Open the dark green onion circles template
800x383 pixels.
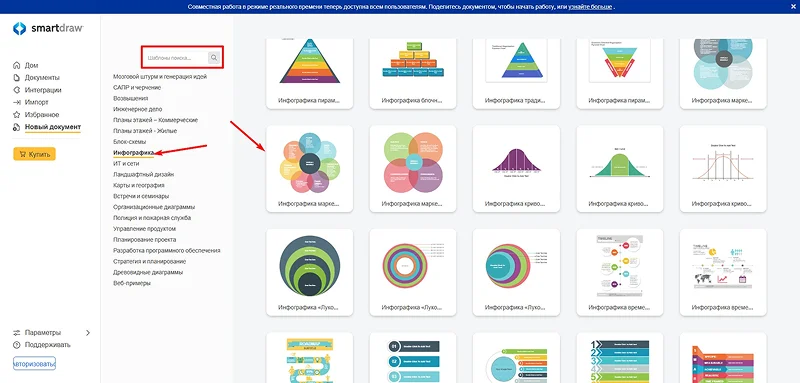(310, 272)
